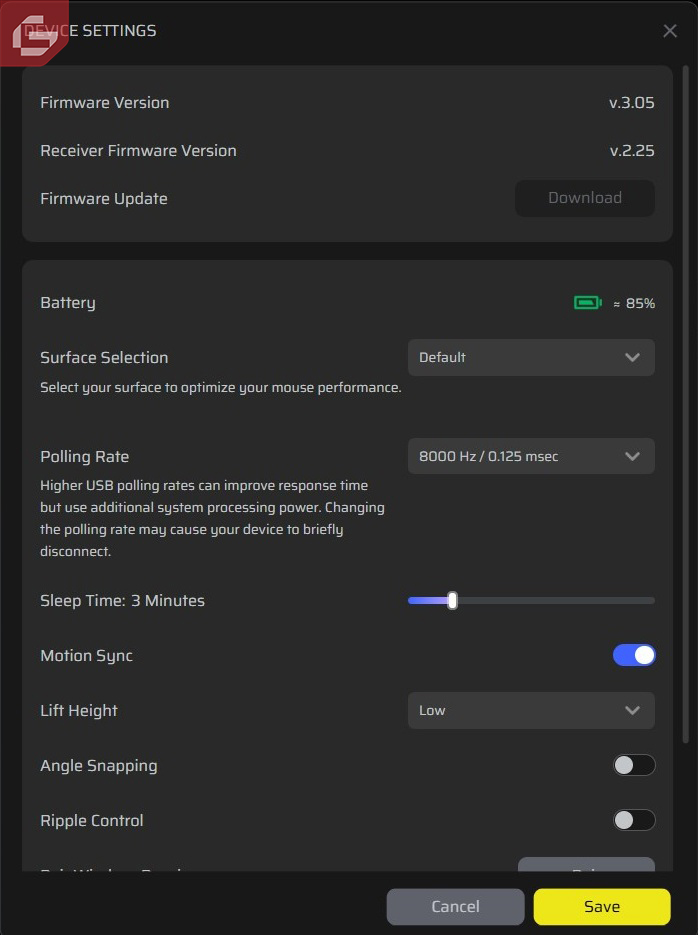Open the Surface Selection dropdown showing Default
The image size is (698, 935).
click(x=530, y=357)
